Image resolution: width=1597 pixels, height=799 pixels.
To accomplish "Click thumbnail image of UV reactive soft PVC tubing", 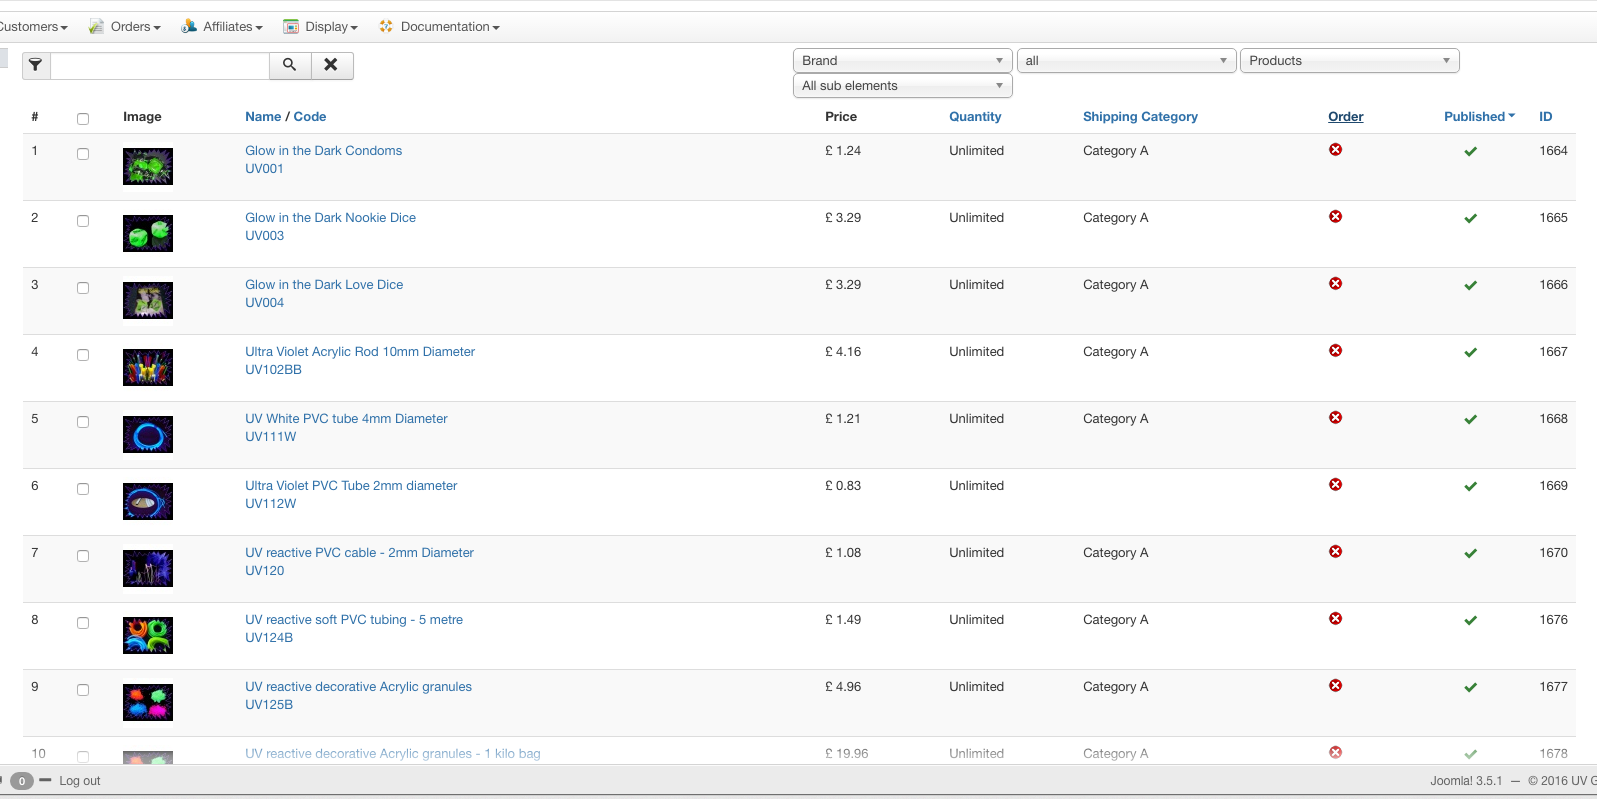I will [148, 635].
